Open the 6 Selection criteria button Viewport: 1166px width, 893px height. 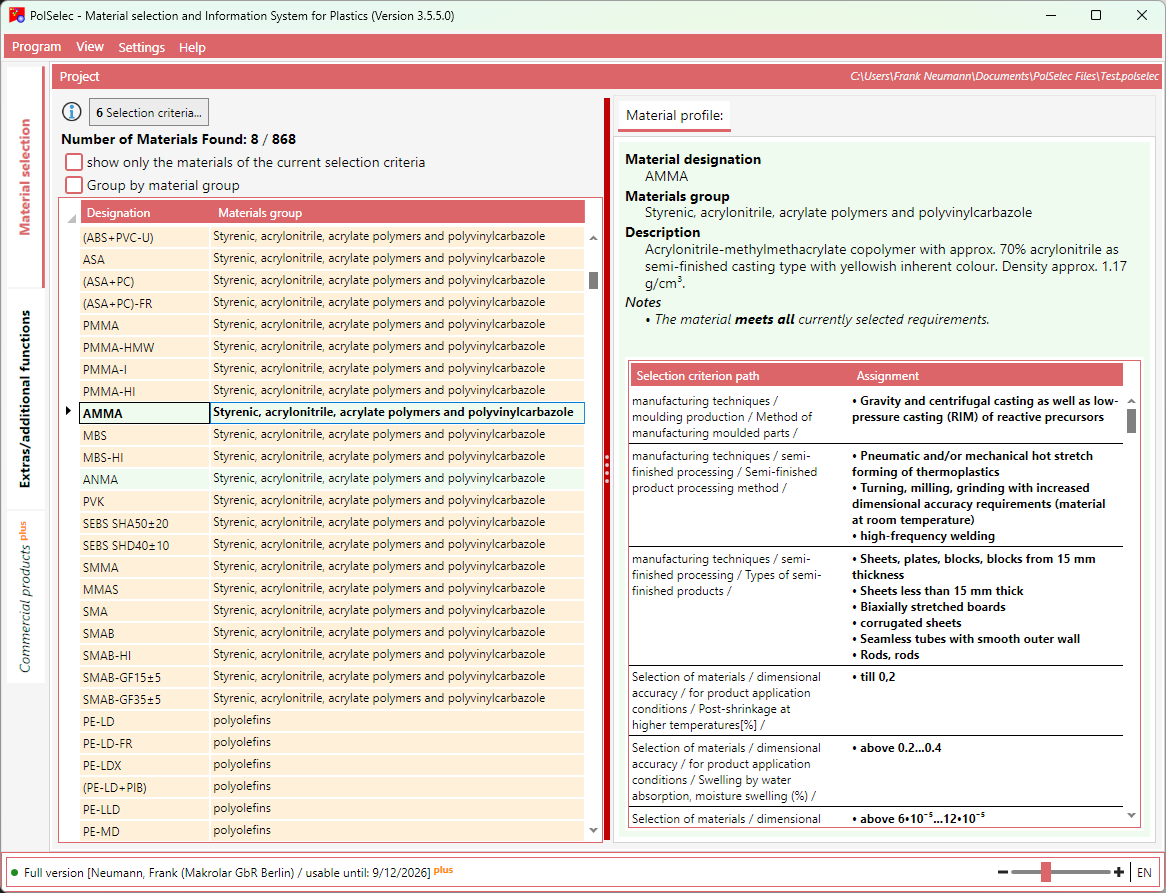click(149, 112)
